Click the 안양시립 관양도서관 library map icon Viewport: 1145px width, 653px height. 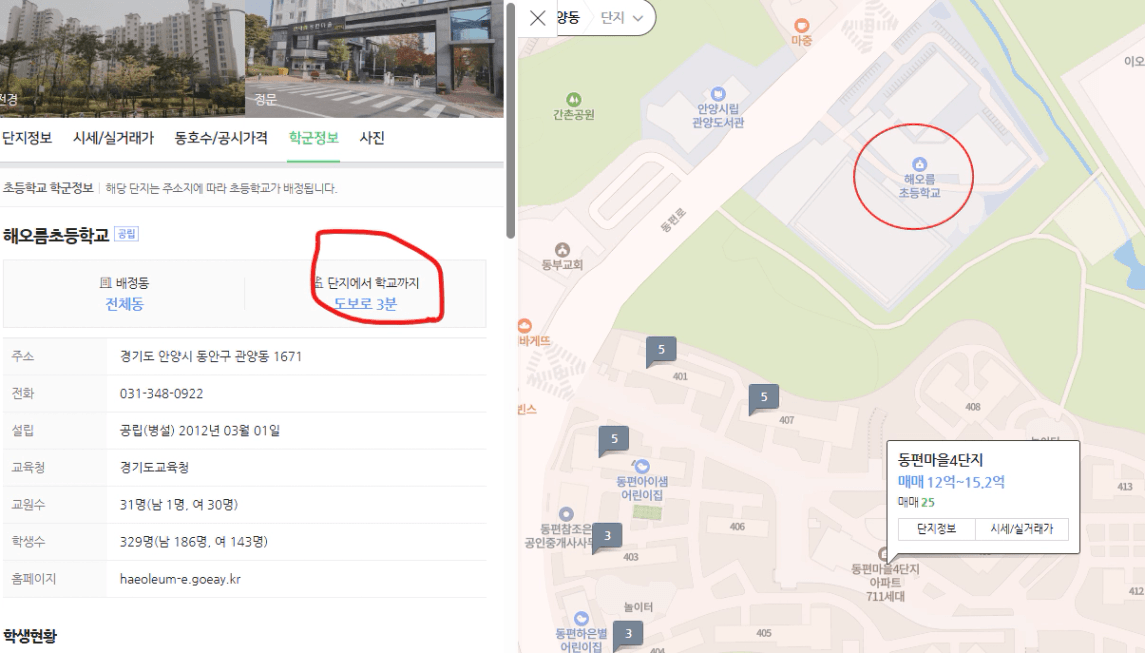click(718, 94)
